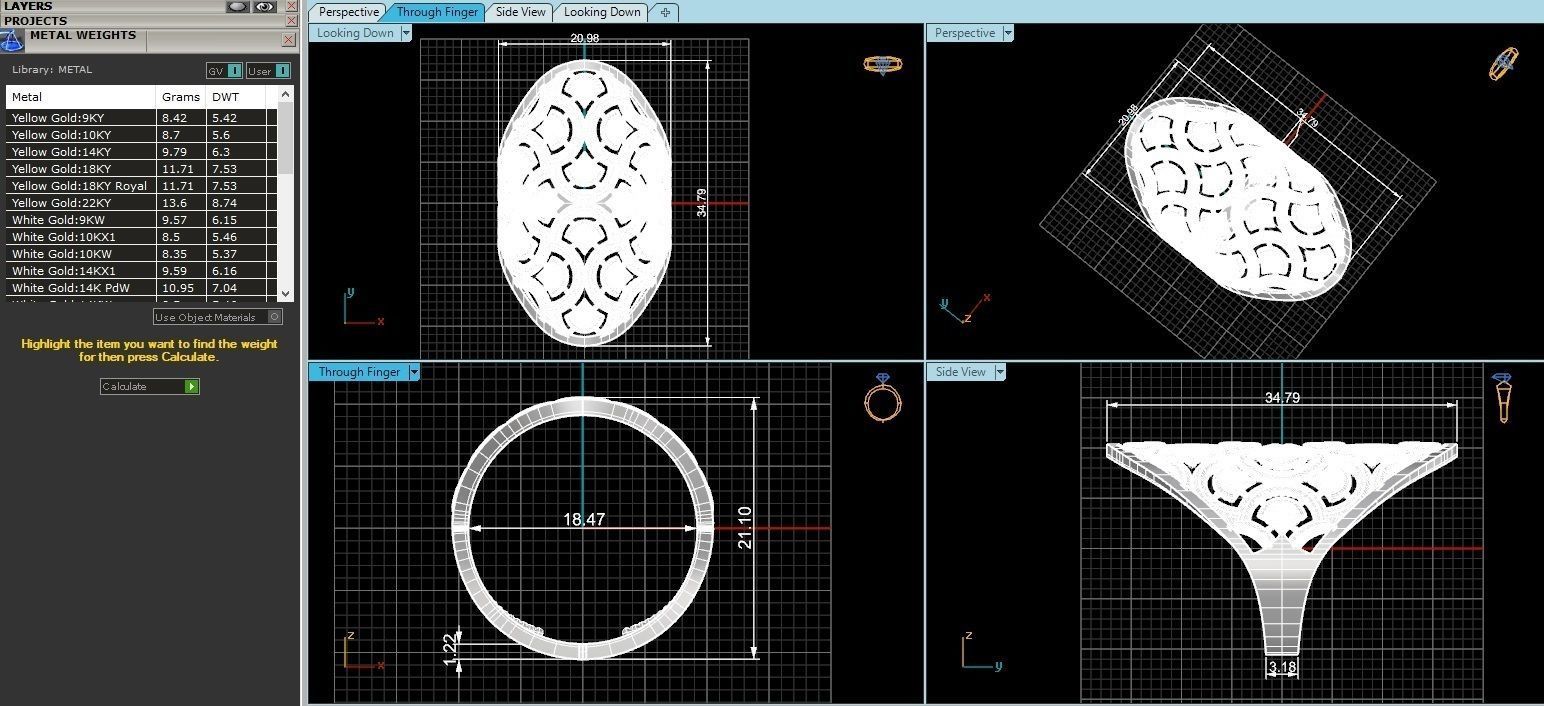
Task: Enable Use Object Materials option
Action: coord(218,317)
